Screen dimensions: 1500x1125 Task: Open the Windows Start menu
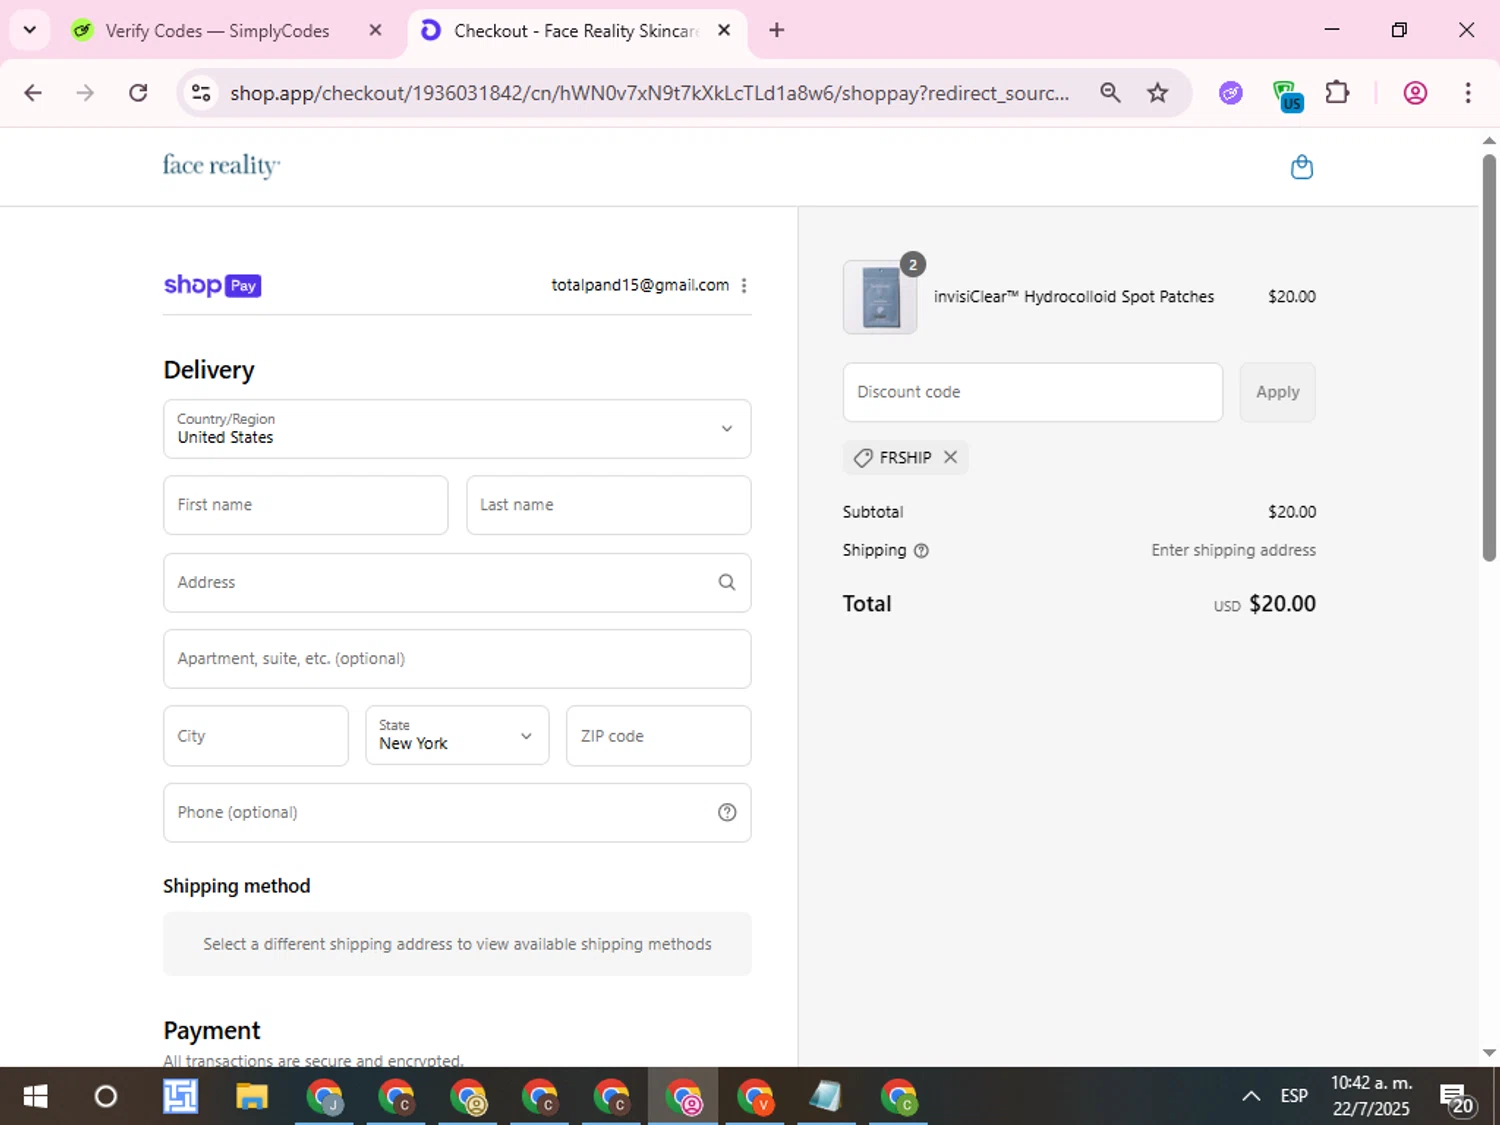[x=35, y=1097]
